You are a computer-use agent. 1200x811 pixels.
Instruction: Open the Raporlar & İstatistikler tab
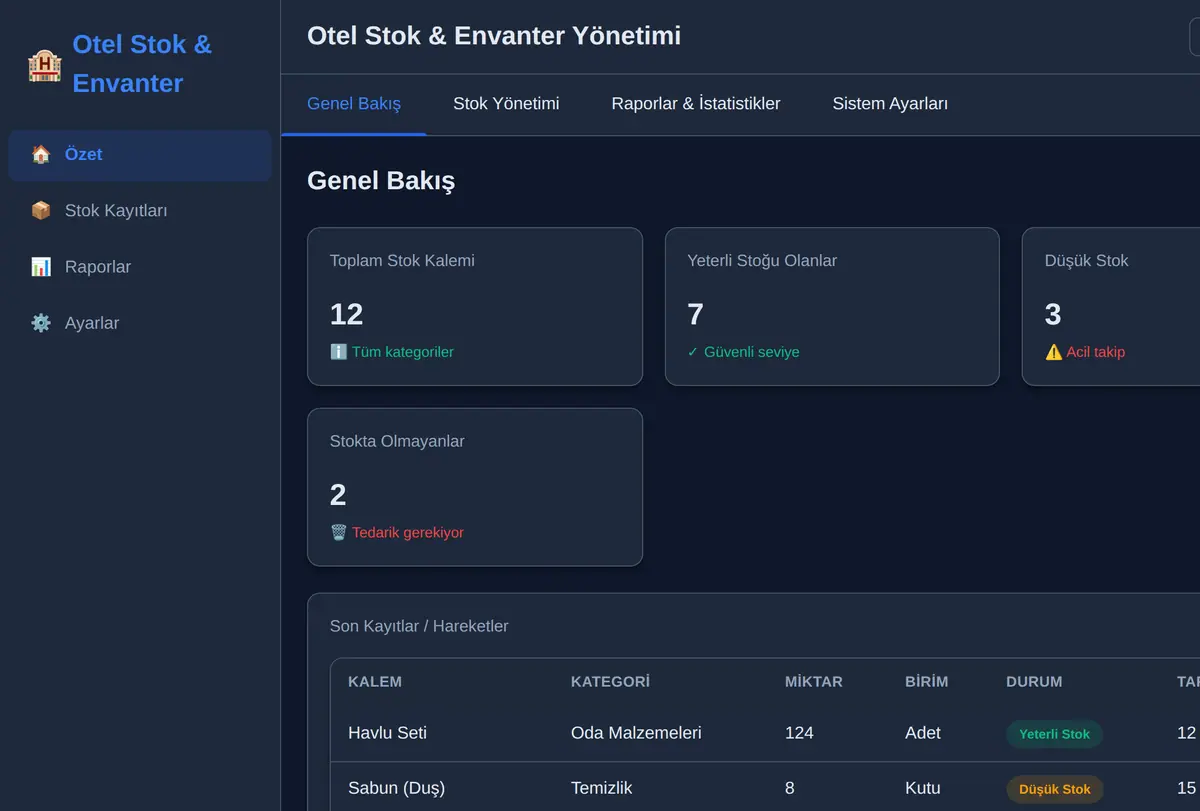point(696,104)
